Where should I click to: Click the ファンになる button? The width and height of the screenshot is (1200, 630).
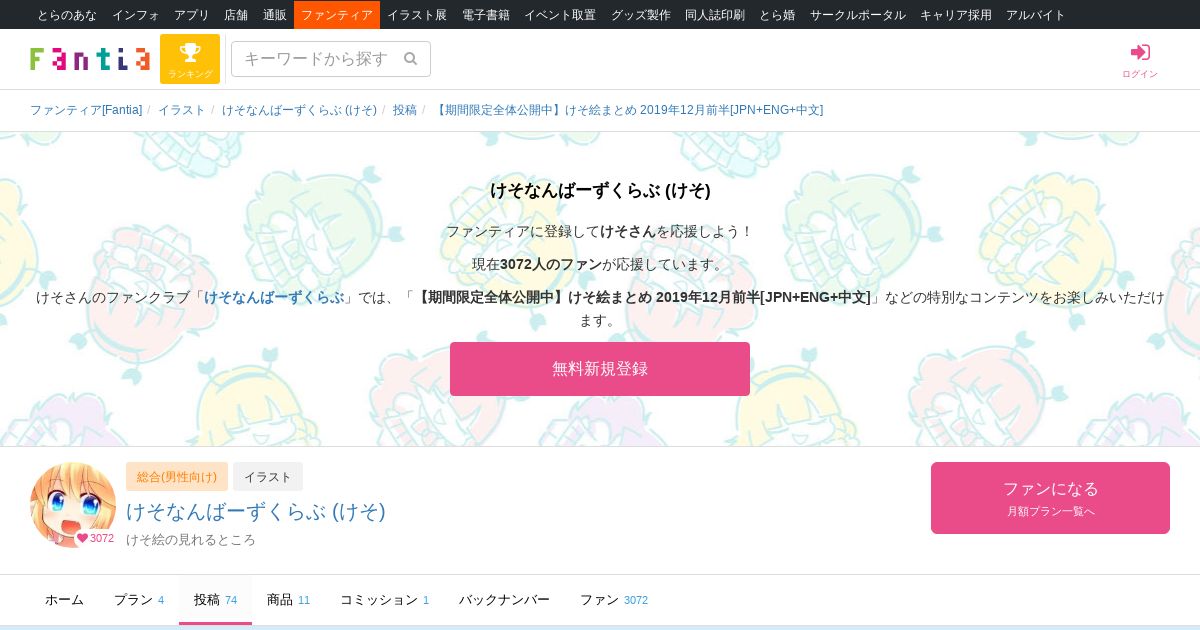[1050, 498]
